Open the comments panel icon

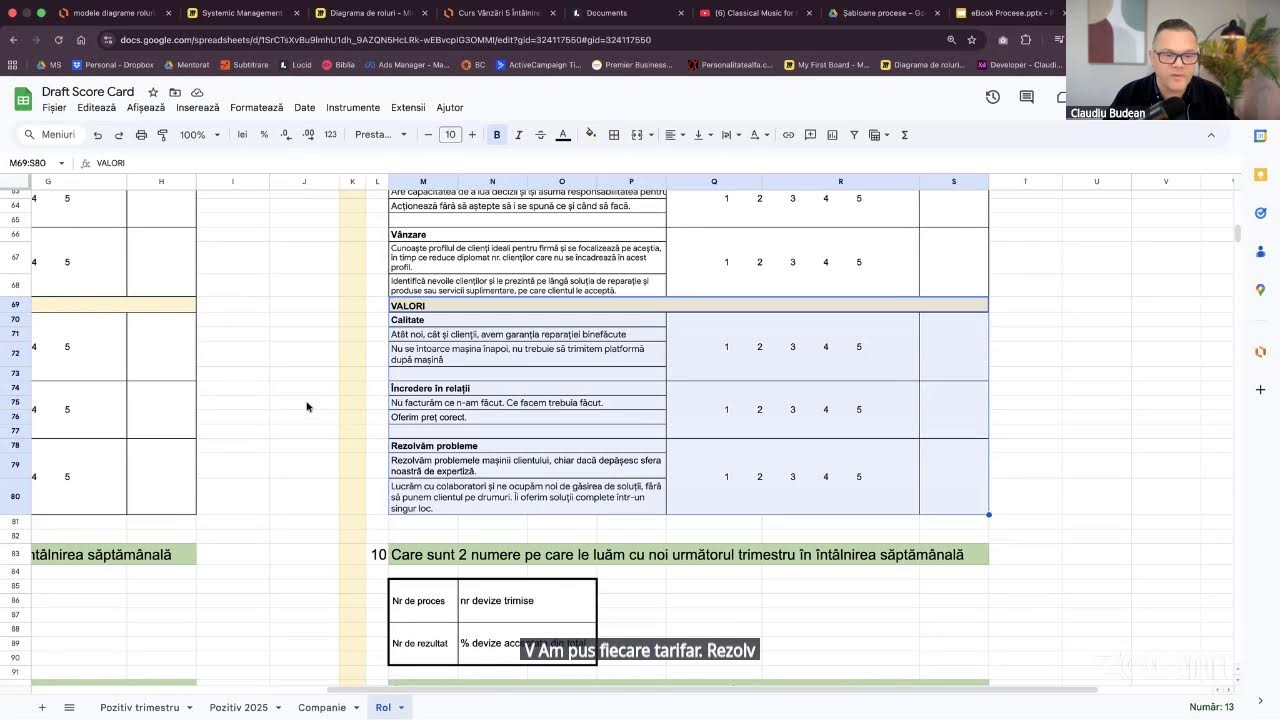[x=1026, y=97]
